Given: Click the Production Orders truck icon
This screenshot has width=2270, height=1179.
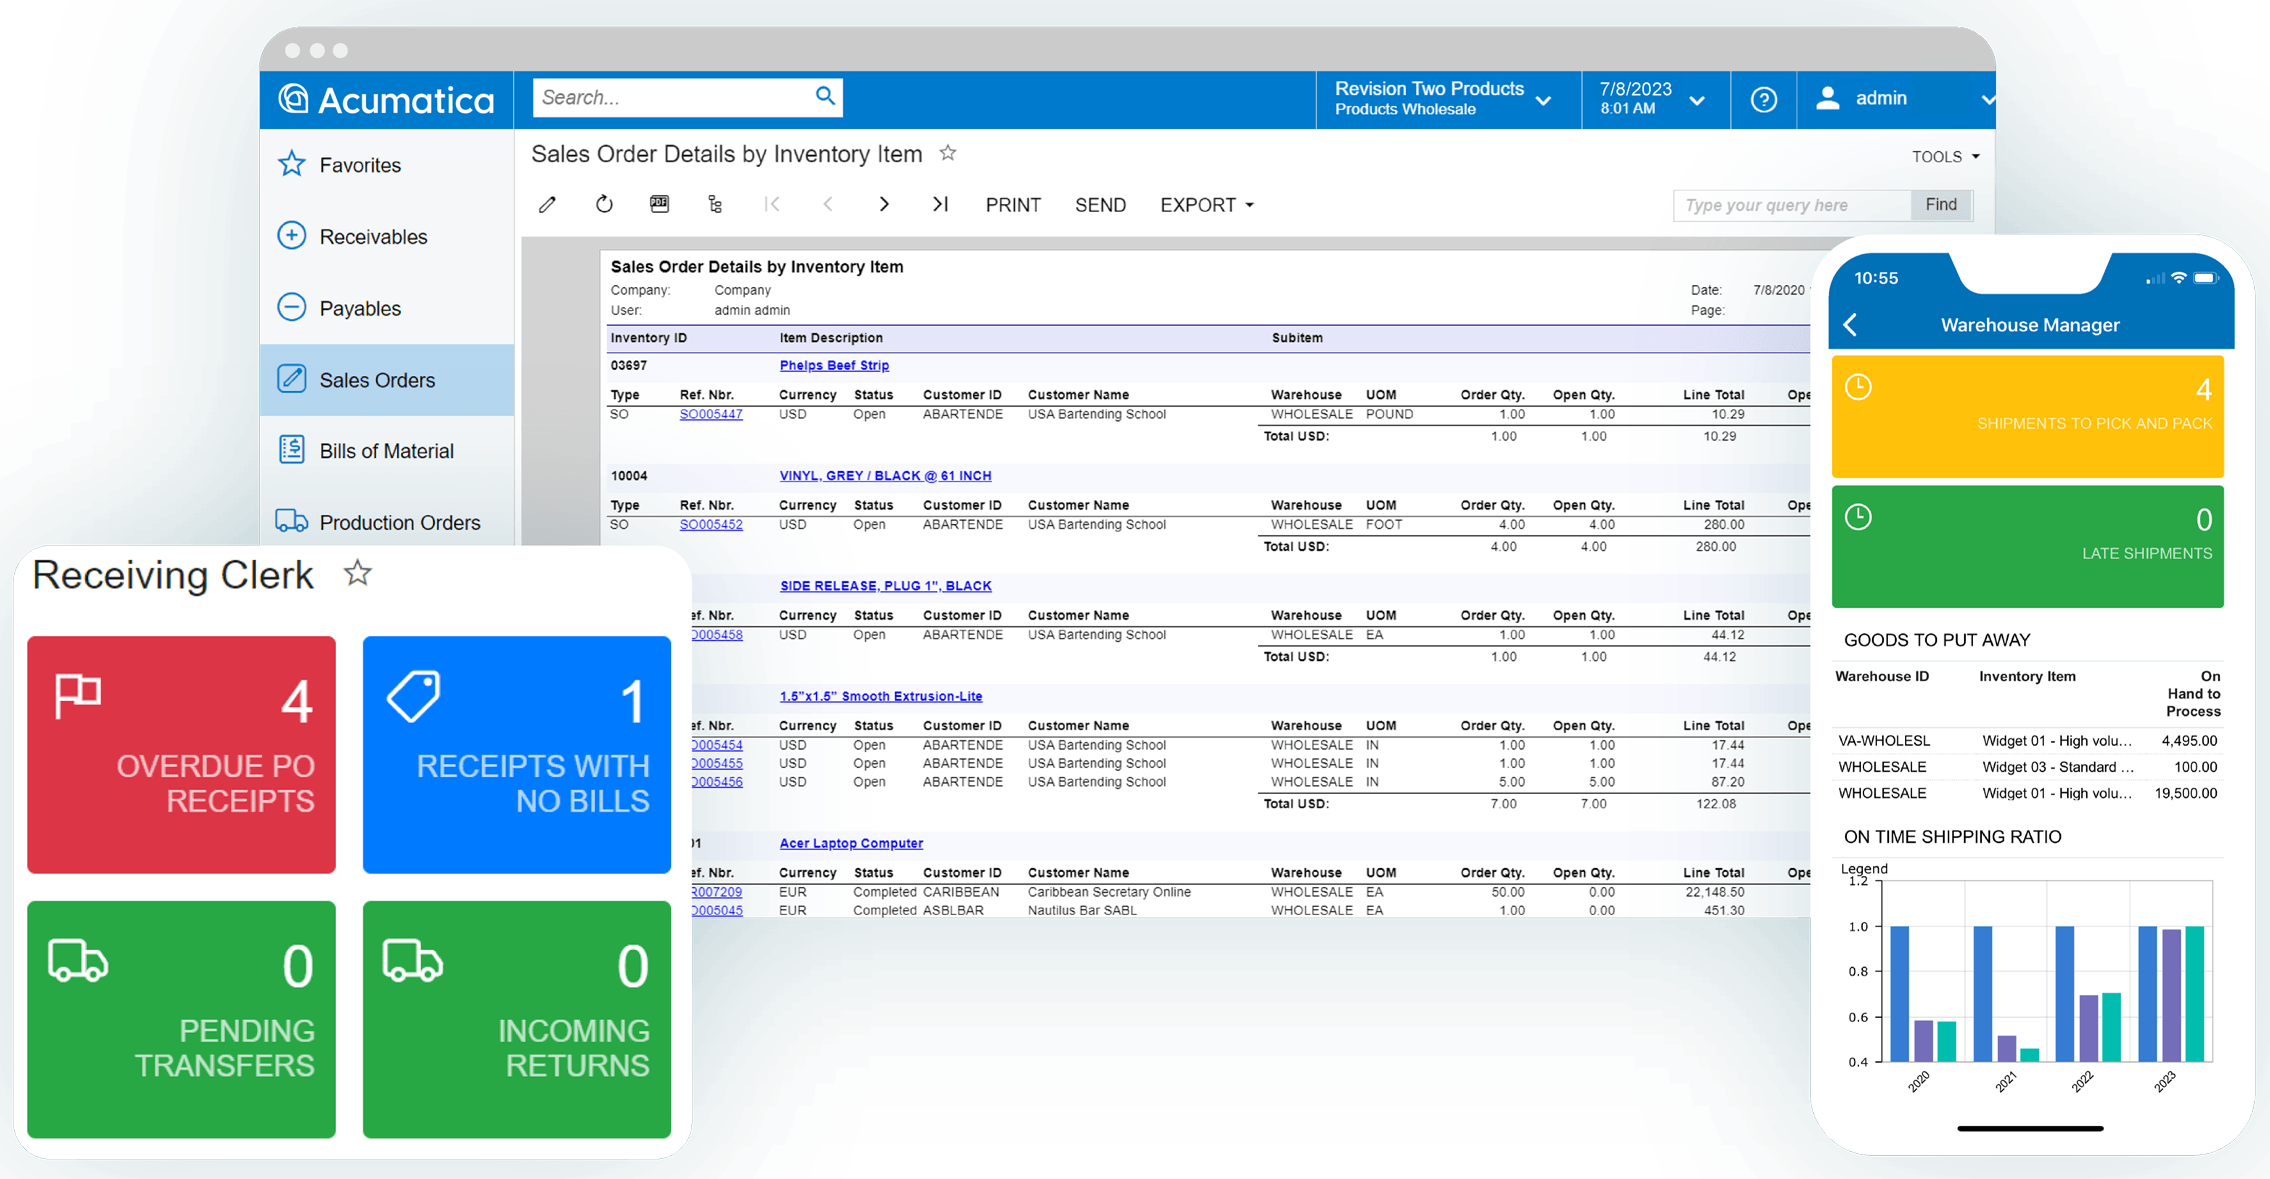Looking at the screenshot, I should tap(291, 521).
